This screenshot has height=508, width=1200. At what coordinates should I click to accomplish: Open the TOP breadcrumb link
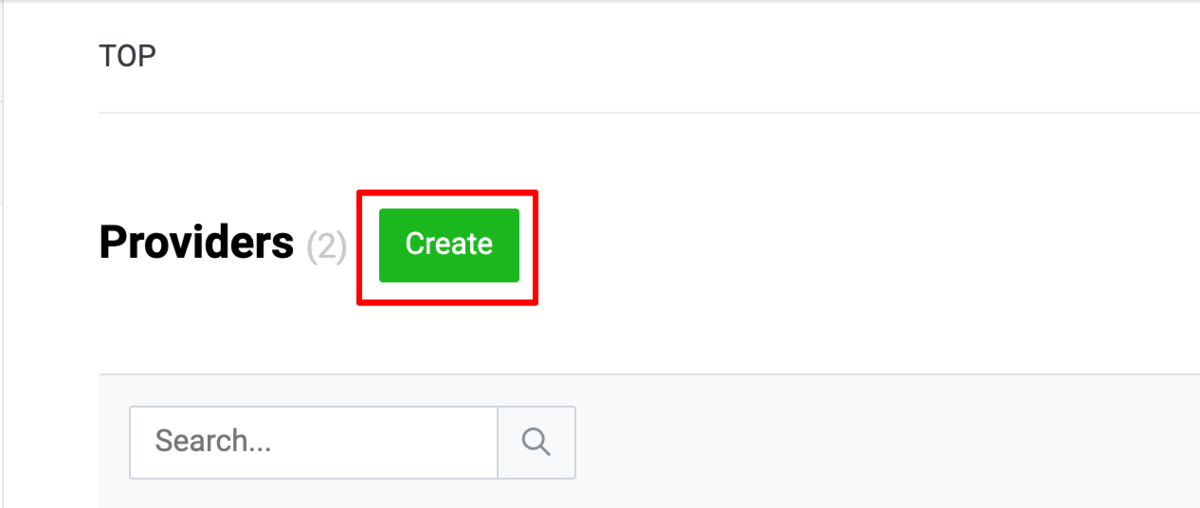pyautogui.click(x=128, y=56)
